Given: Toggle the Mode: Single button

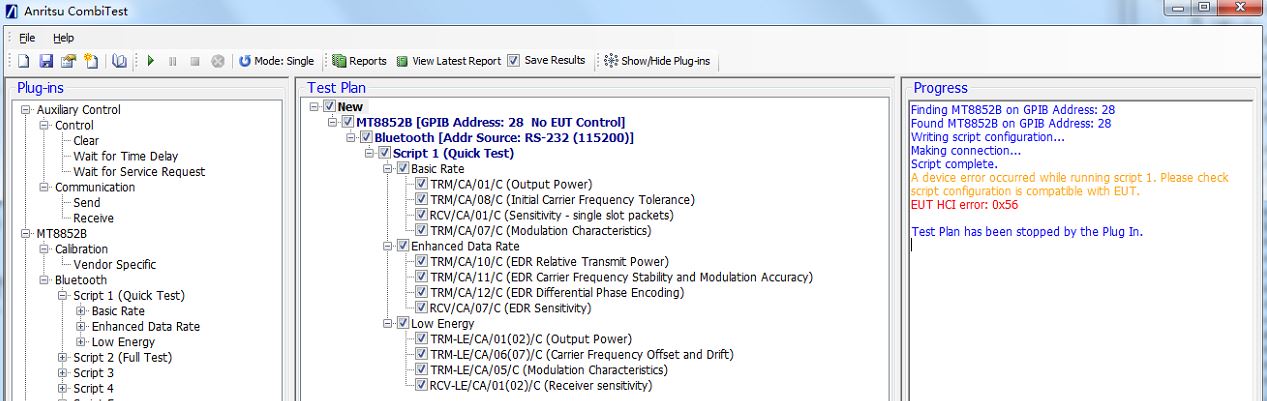Looking at the screenshot, I should [x=276, y=61].
